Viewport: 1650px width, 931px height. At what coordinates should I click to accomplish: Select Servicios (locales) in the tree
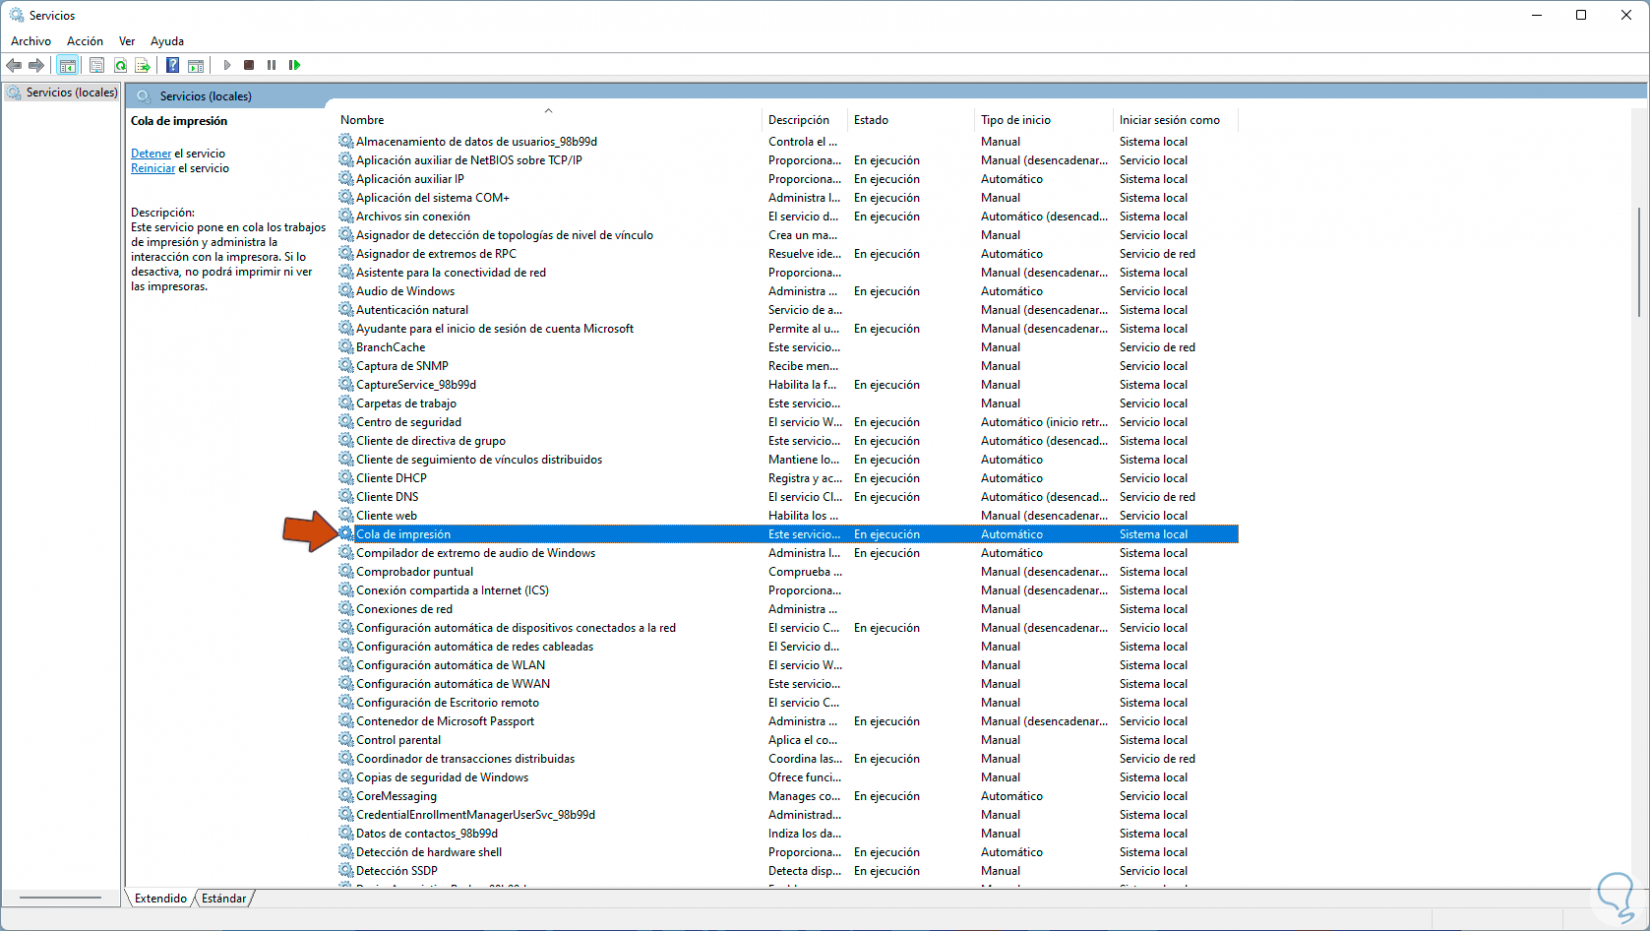pos(71,92)
